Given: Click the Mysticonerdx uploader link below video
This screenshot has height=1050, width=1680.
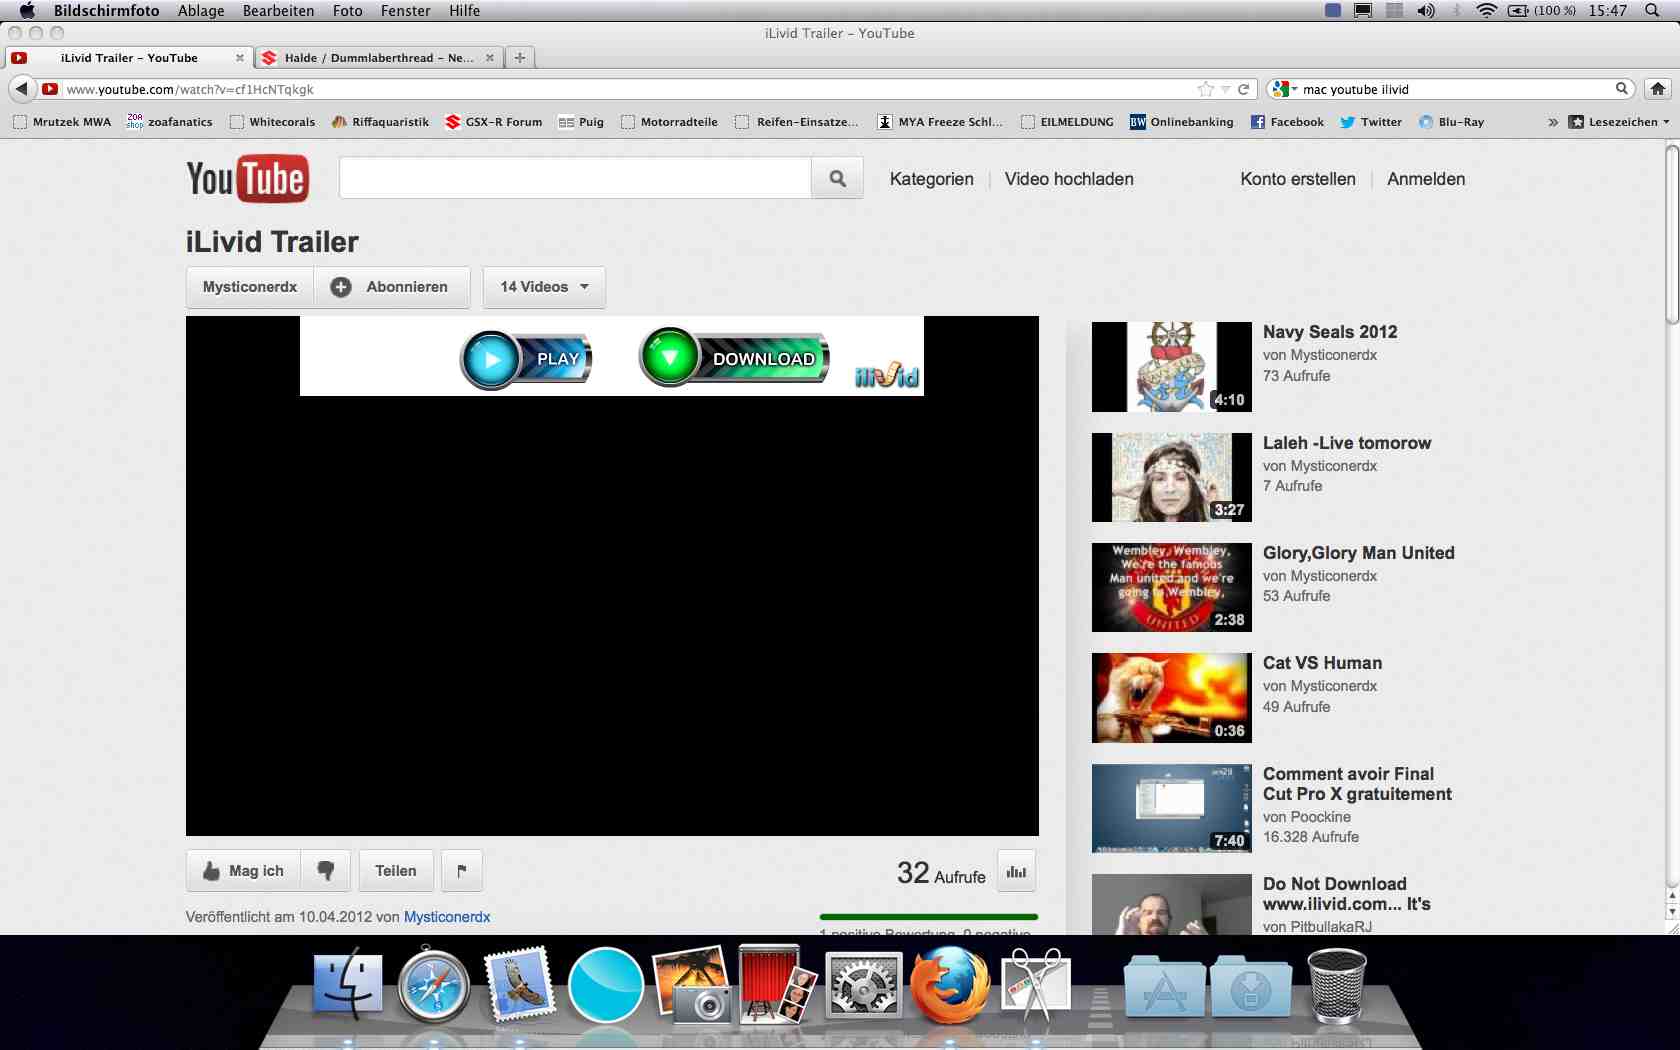Looking at the screenshot, I should [x=447, y=917].
